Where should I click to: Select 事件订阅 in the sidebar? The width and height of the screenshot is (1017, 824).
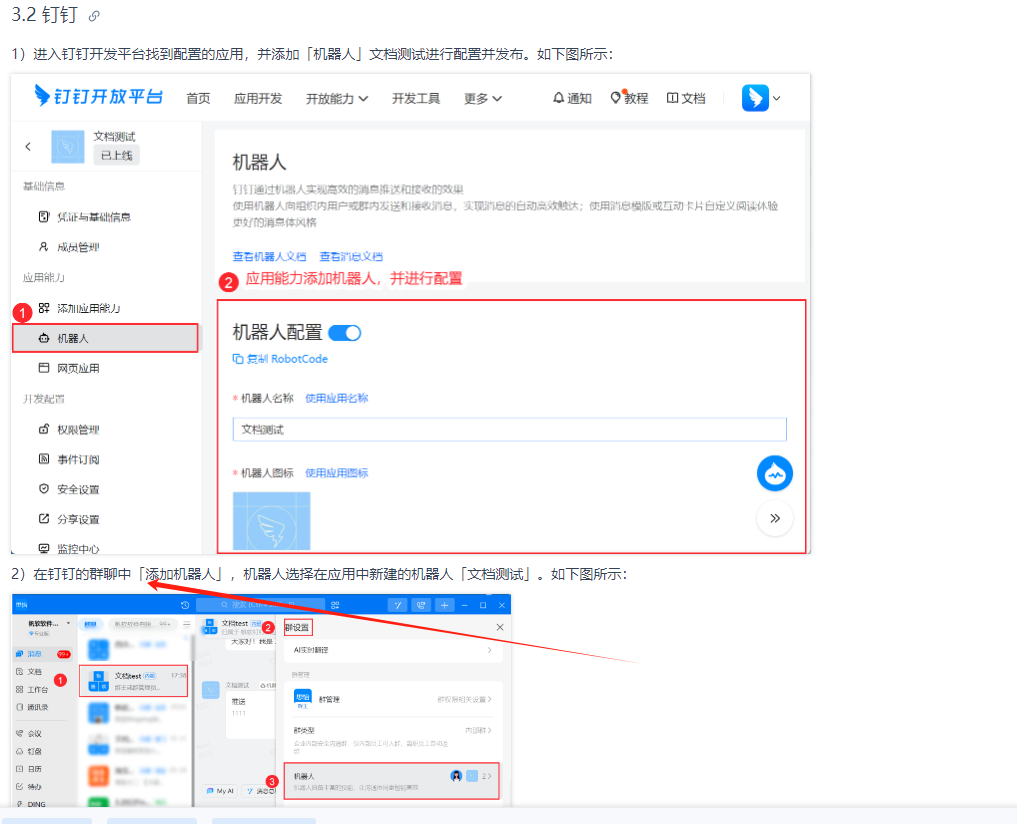69,459
